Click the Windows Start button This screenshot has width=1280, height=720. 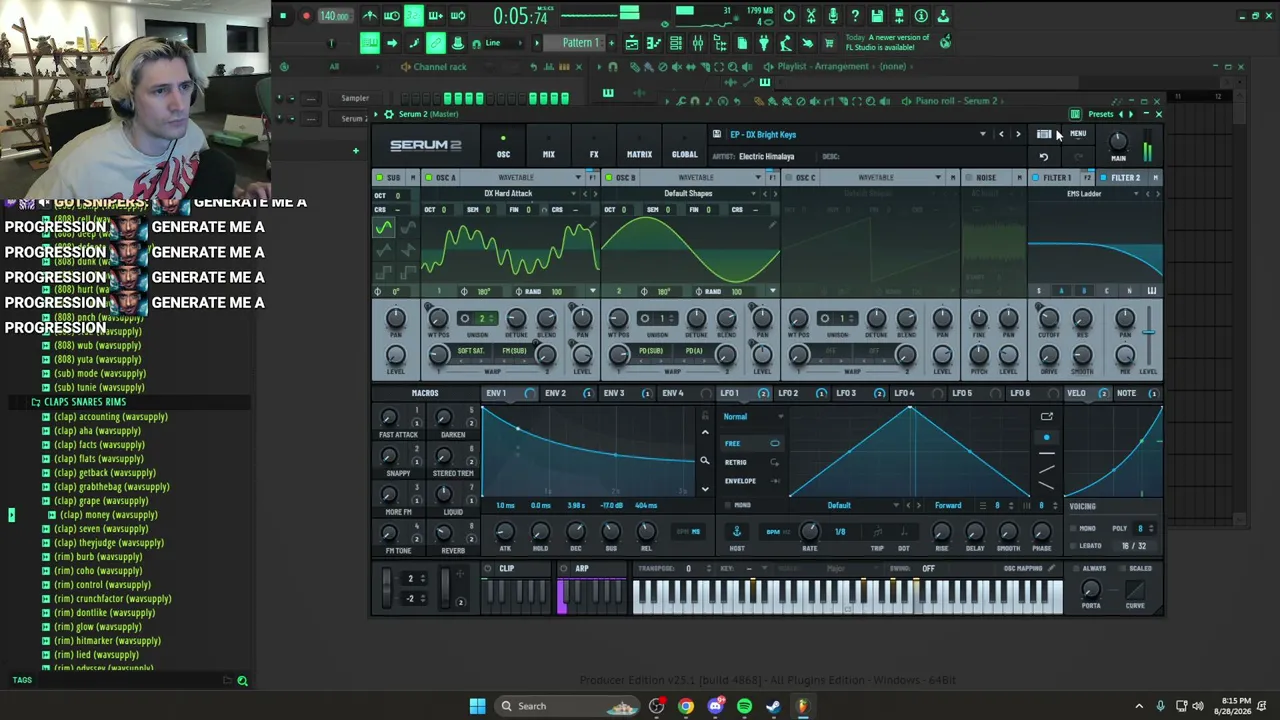click(478, 706)
